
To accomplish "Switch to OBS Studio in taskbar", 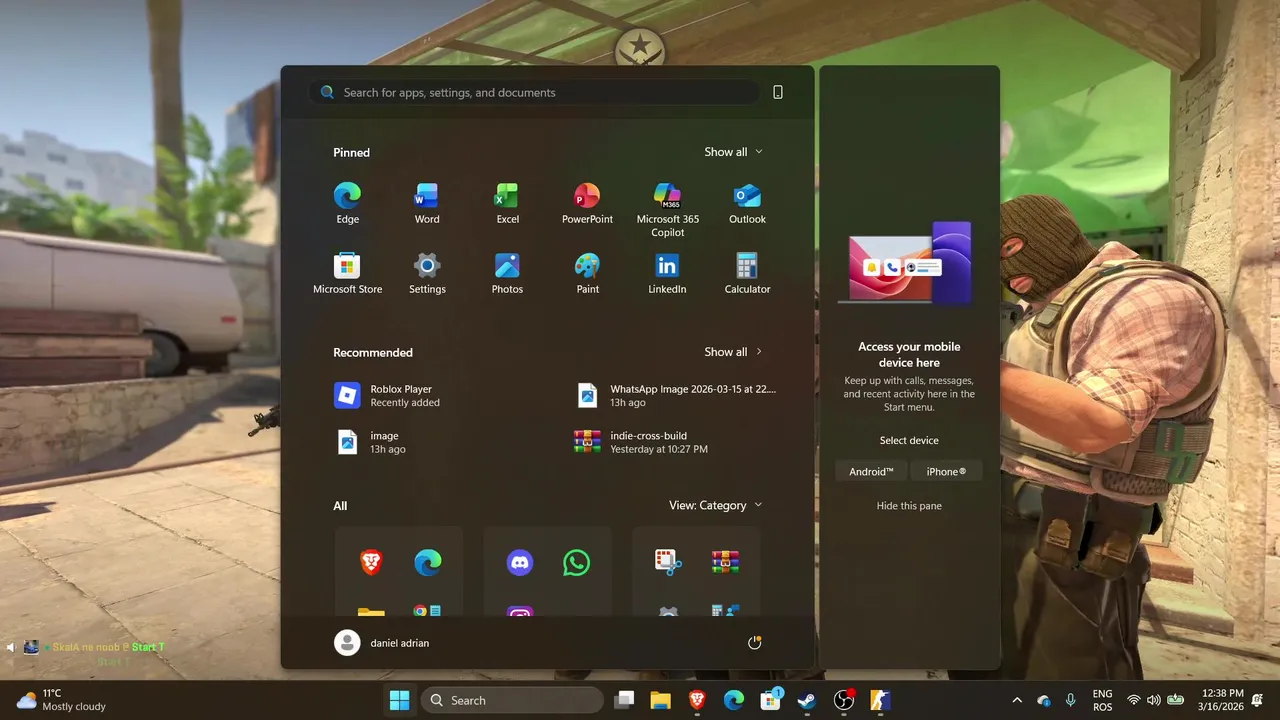I will [844, 700].
